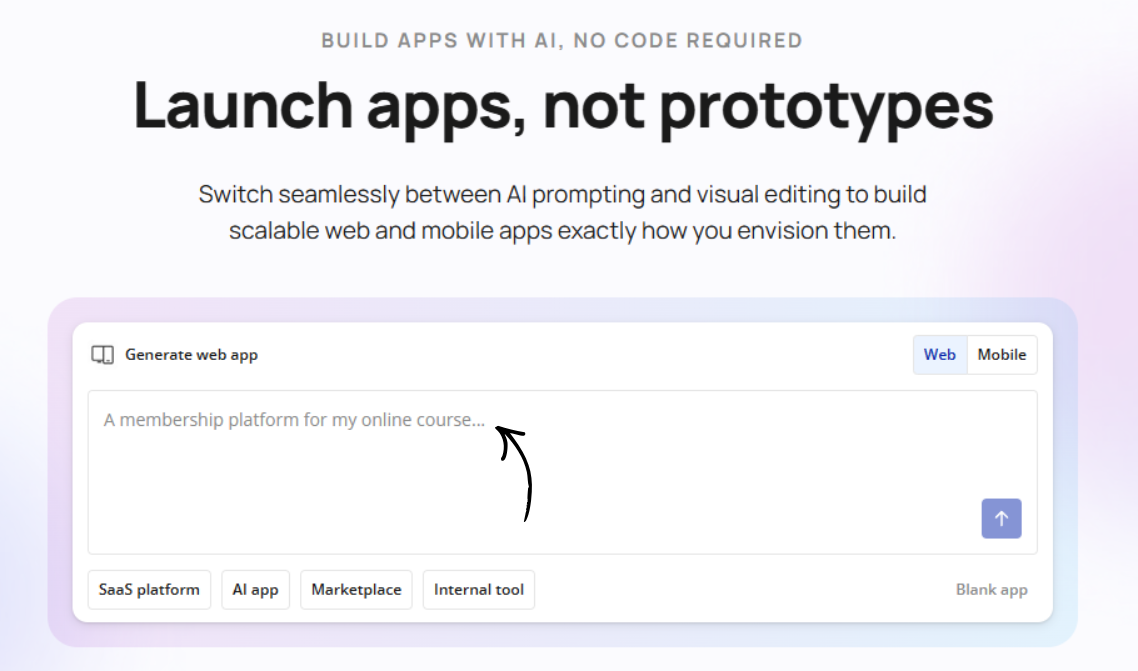The image size is (1138, 671).
Task: Switch to the Mobile platform option
Action: pyautogui.click(x=1002, y=354)
